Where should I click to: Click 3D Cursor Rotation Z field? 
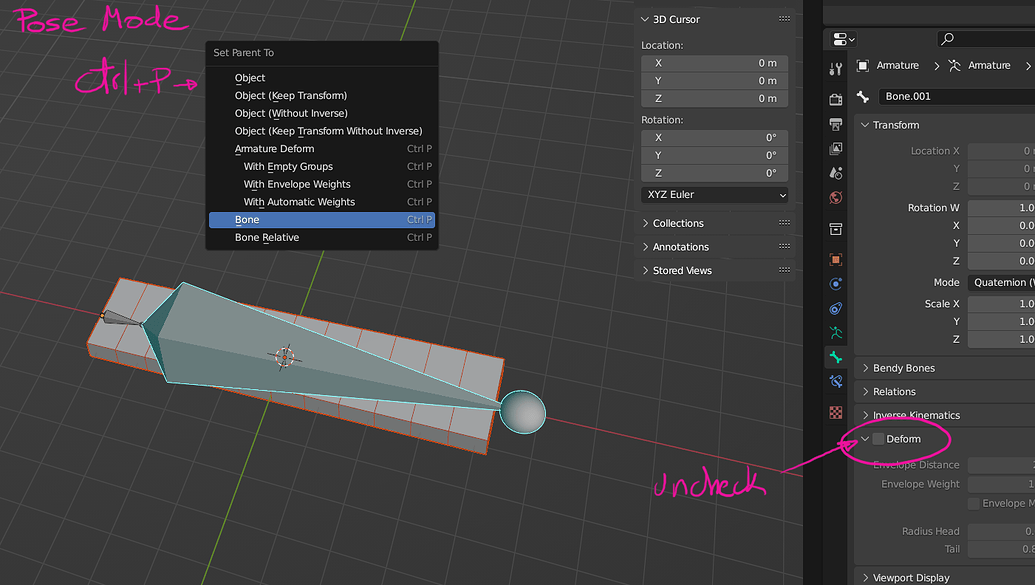point(715,173)
